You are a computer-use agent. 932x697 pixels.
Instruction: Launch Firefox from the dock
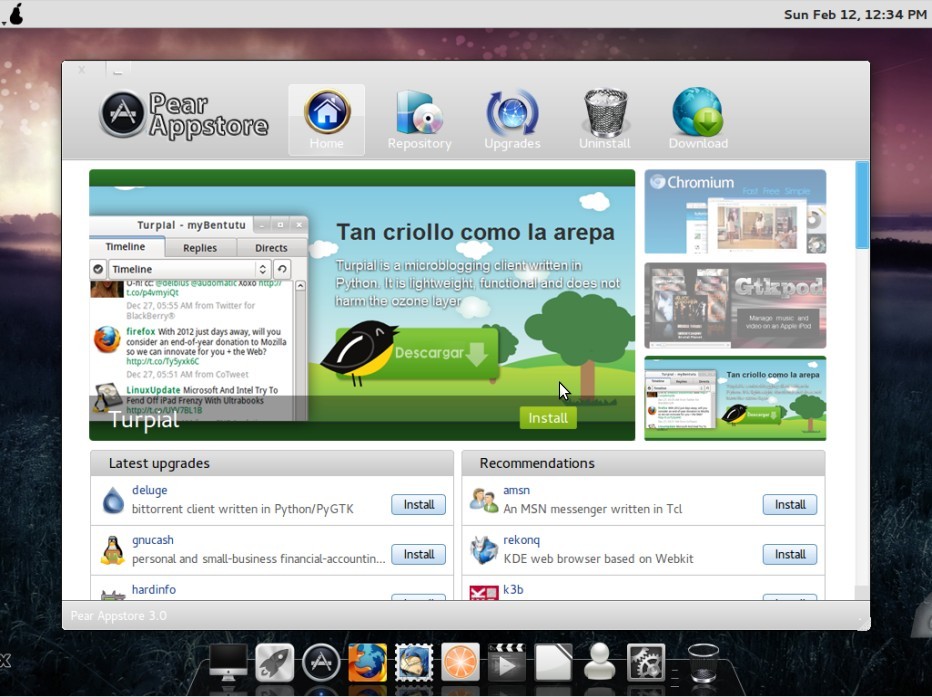click(367, 662)
